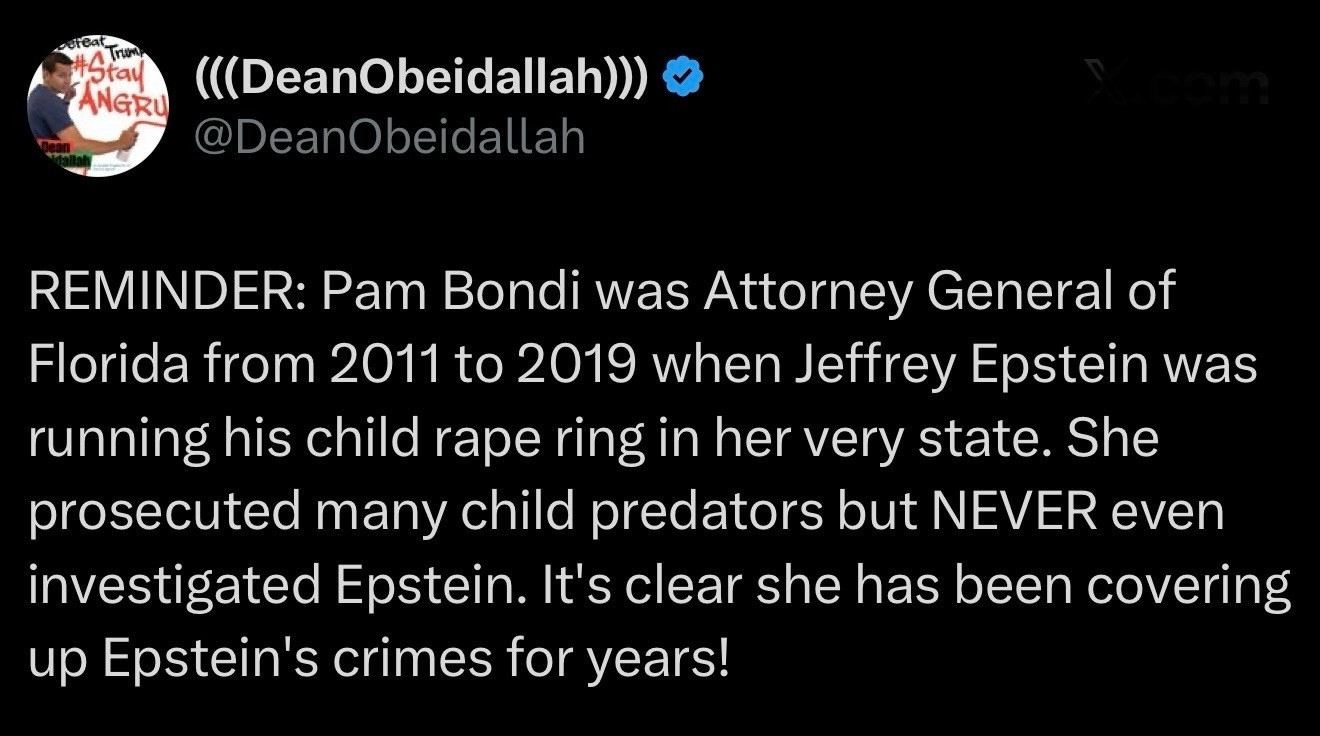Open Dean Obeidallah's profile avatar
Viewport: 1320px width, 736px height.
coord(97,106)
